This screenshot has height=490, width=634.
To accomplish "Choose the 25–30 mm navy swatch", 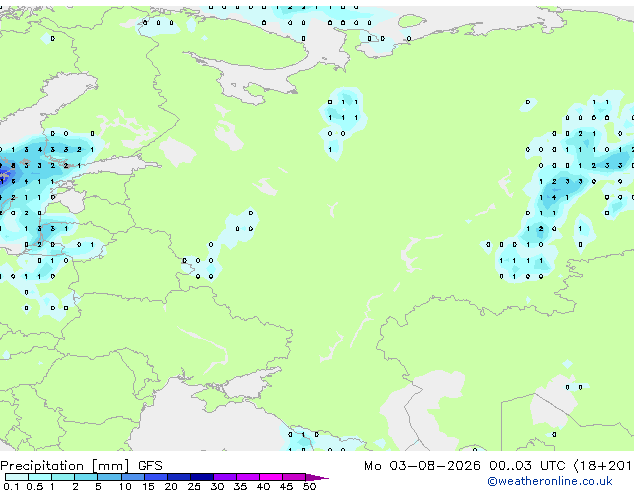I will tap(201, 477).
